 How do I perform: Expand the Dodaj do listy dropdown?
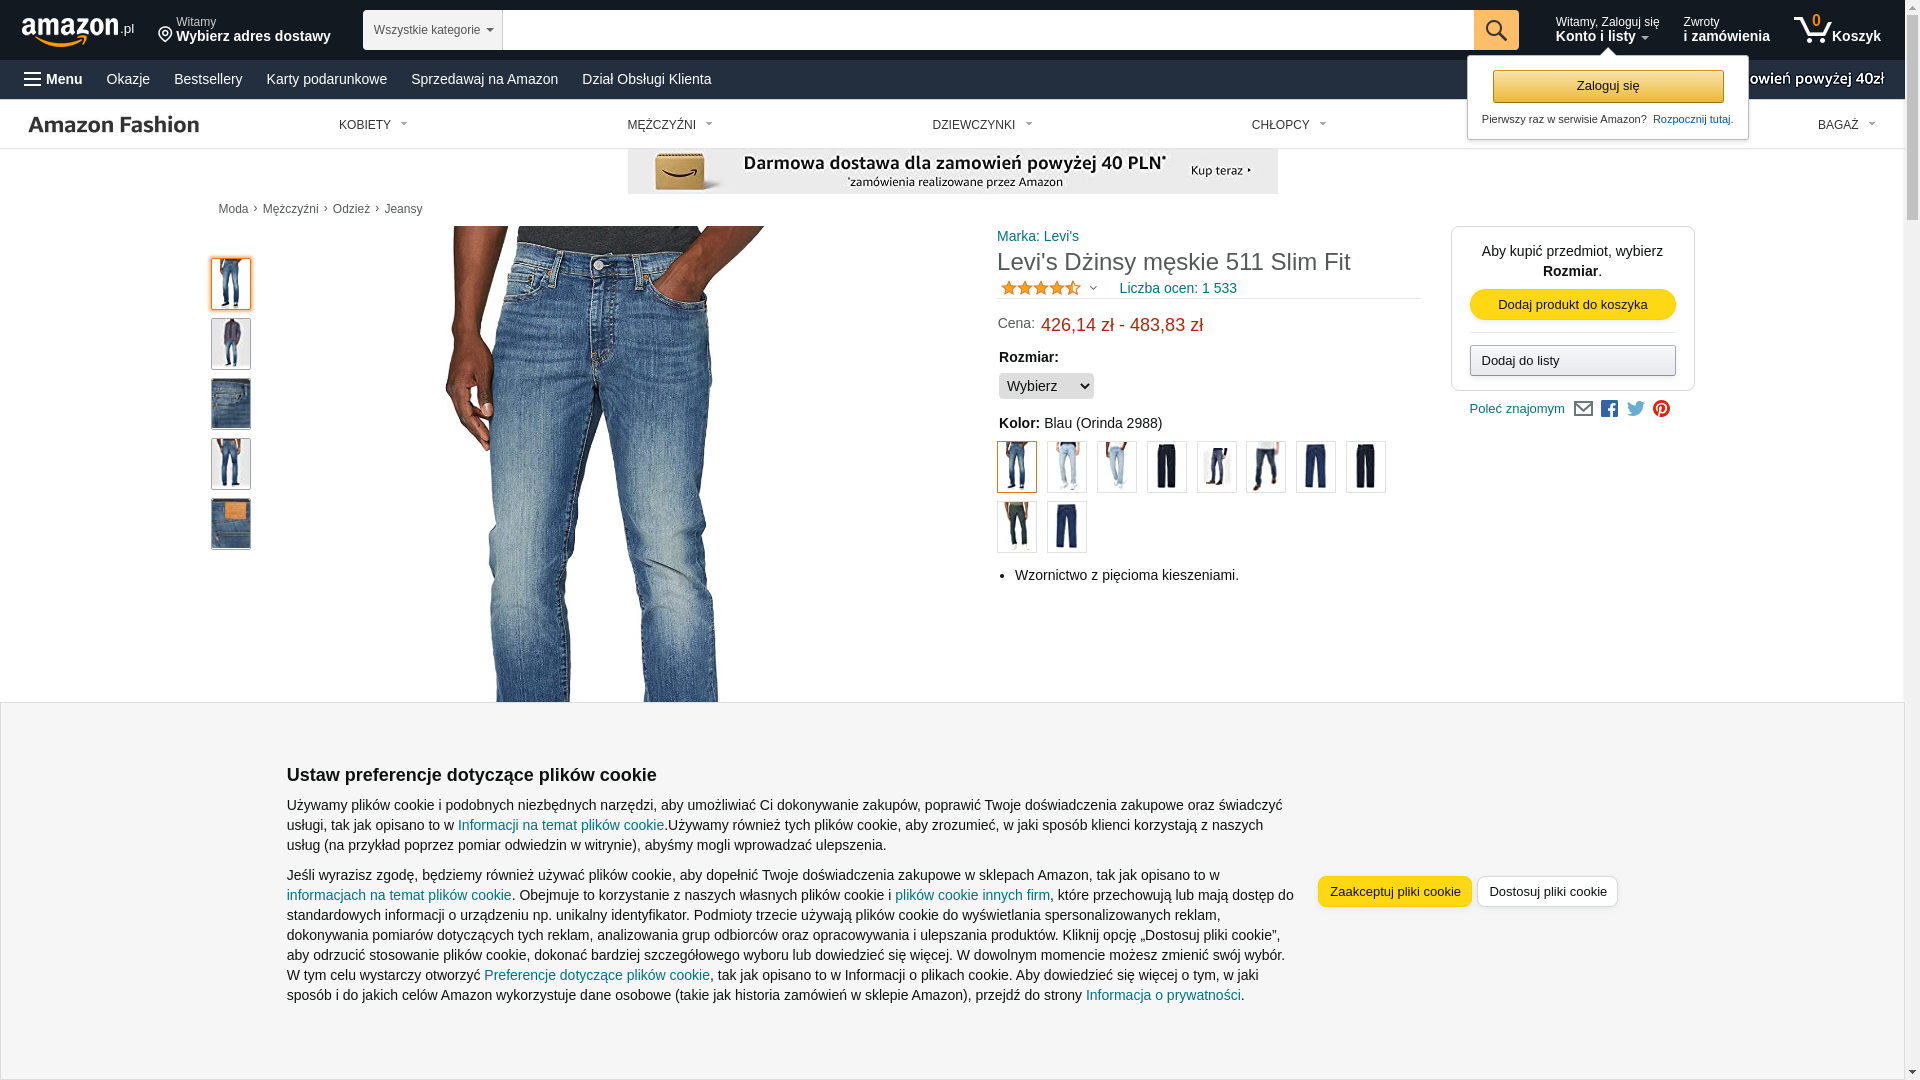1572,361
